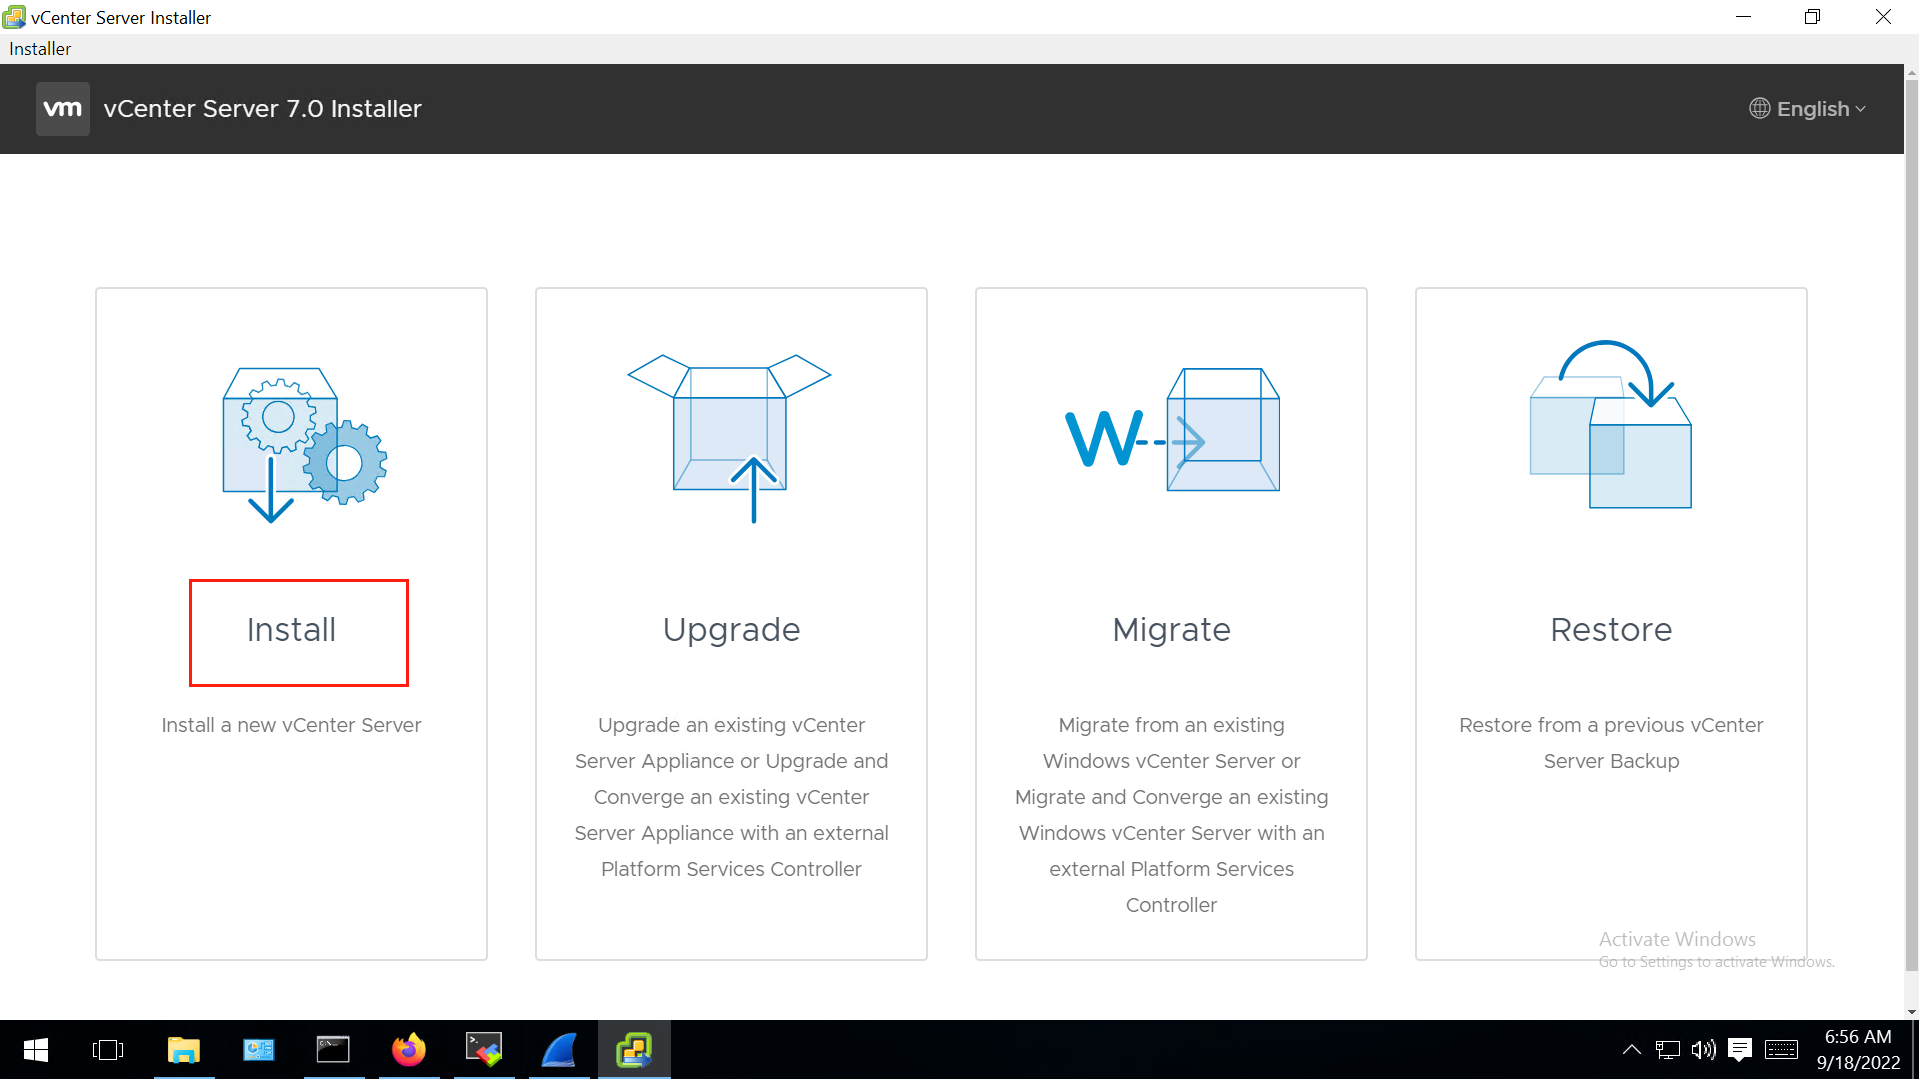Click the installer window title icon
1919x1079 pixels.
pos(14,17)
